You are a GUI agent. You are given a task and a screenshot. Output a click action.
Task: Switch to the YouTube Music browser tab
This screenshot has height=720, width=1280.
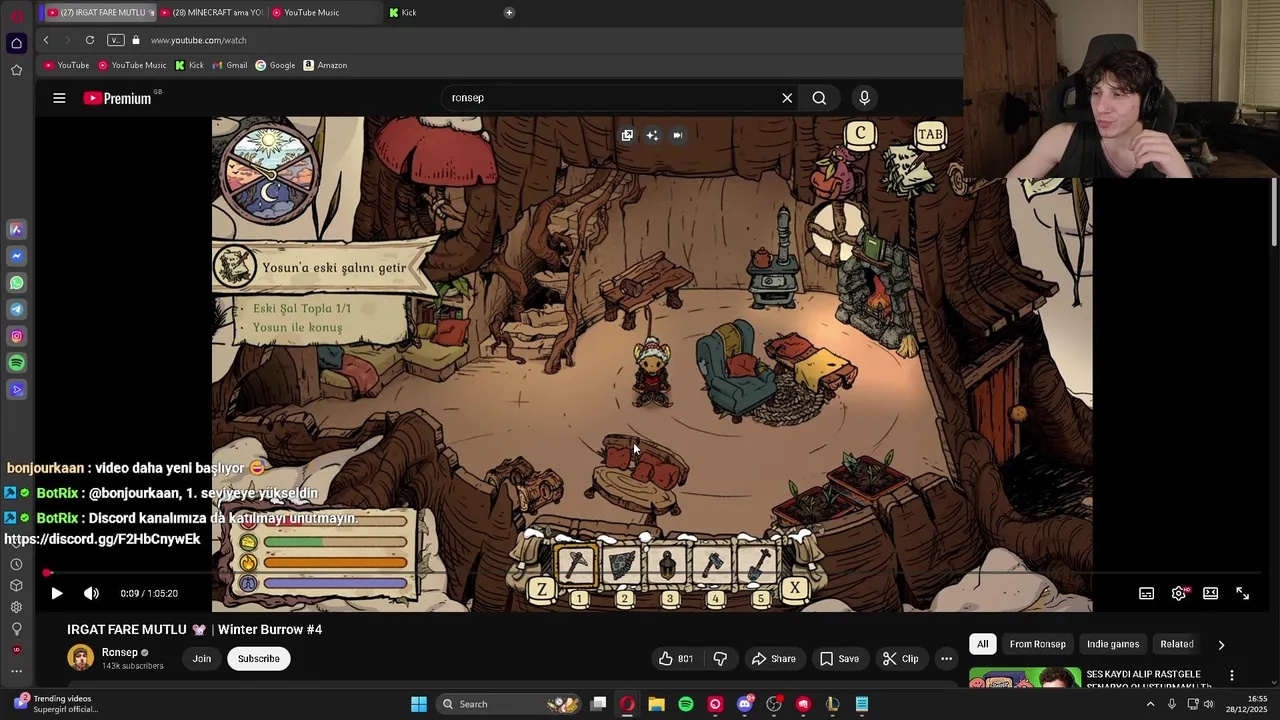(x=323, y=12)
